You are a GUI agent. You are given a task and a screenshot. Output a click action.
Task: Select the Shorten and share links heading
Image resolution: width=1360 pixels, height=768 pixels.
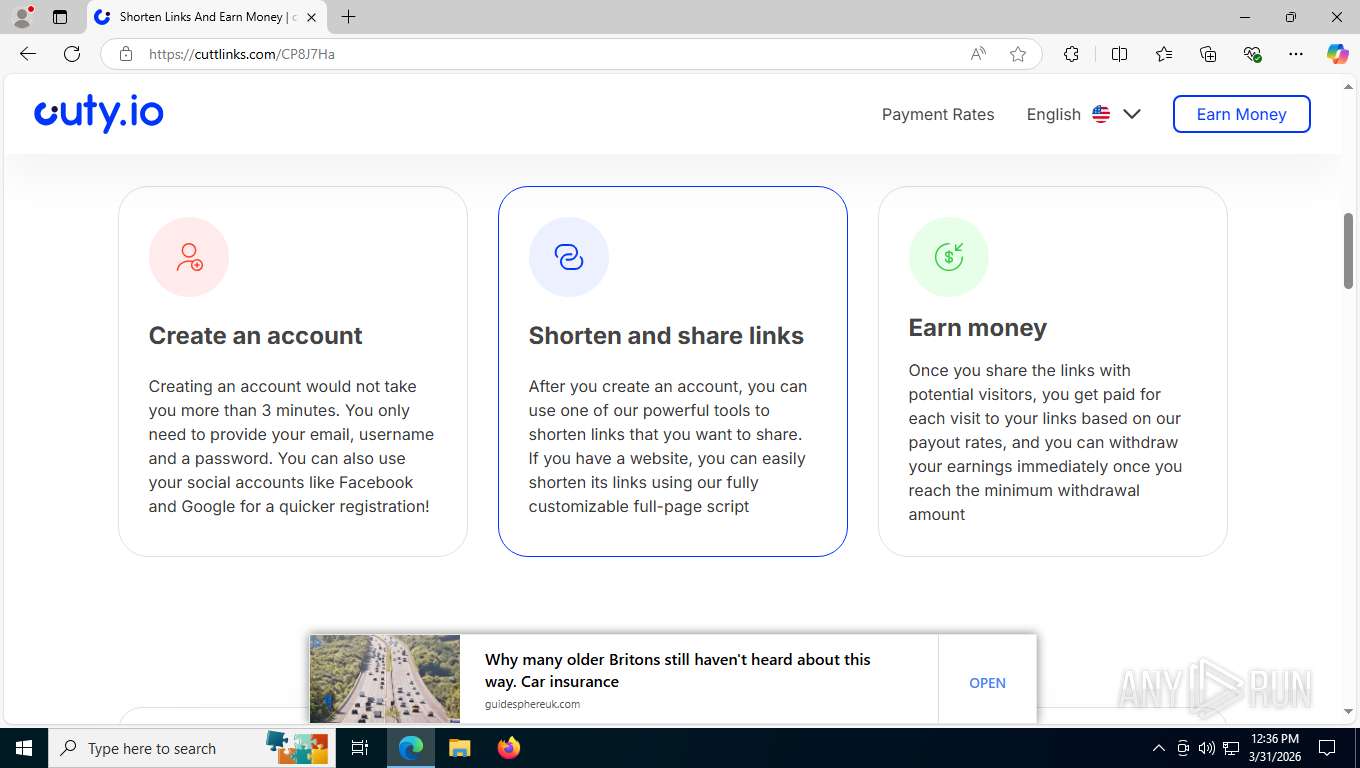click(x=666, y=336)
